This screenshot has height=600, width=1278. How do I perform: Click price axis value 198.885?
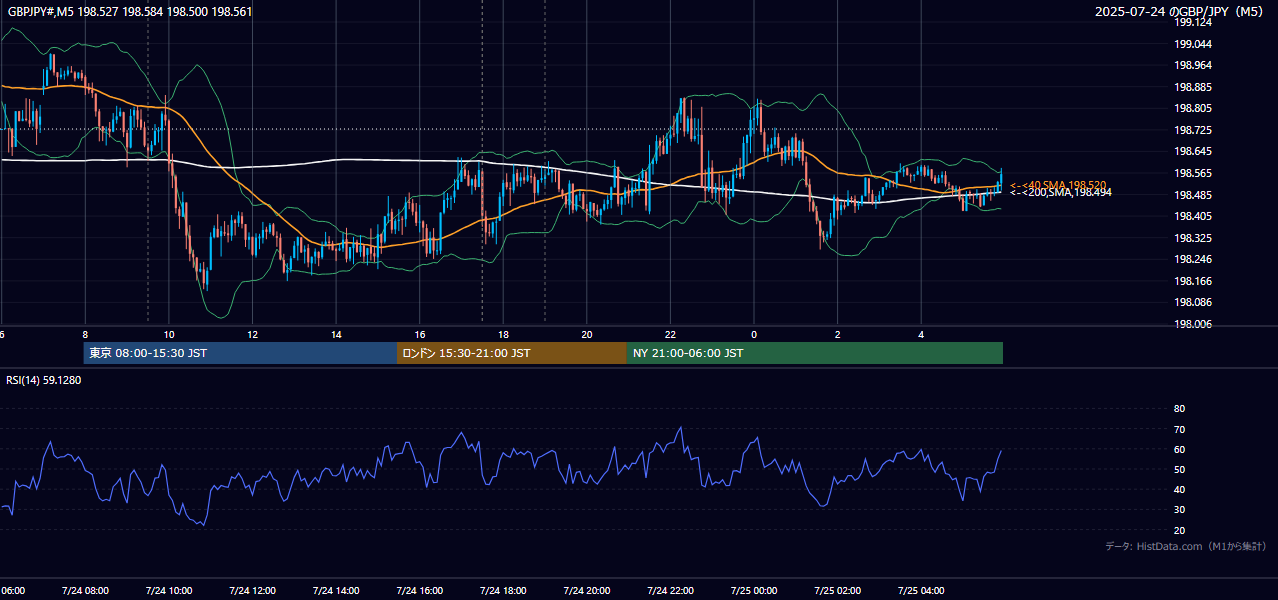coord(1193,87)
